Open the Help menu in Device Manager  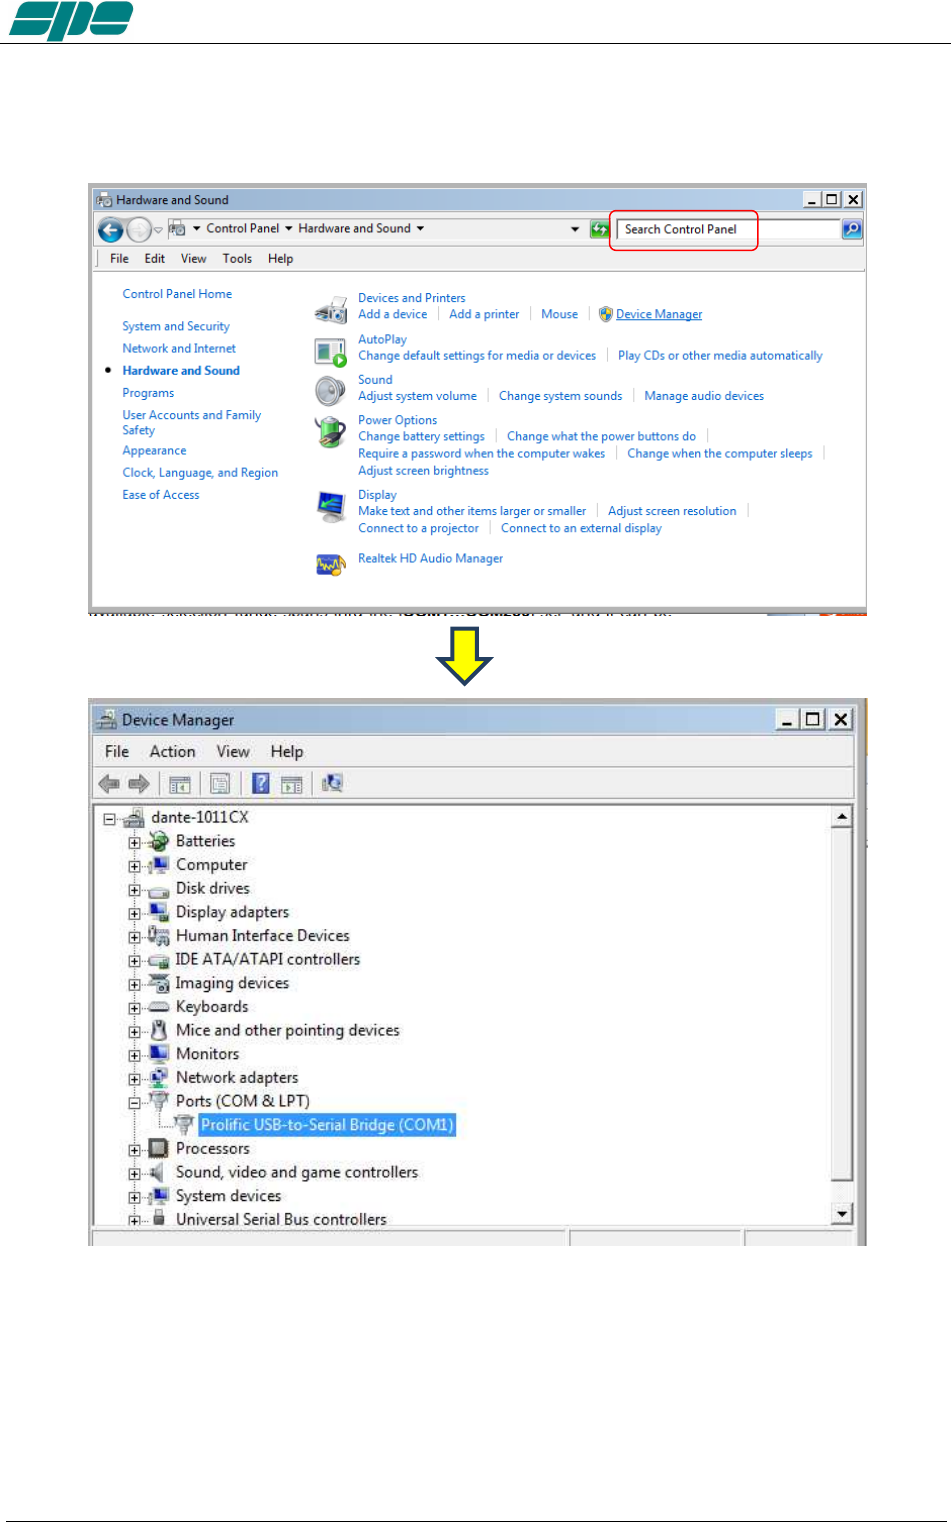(287, 752)
